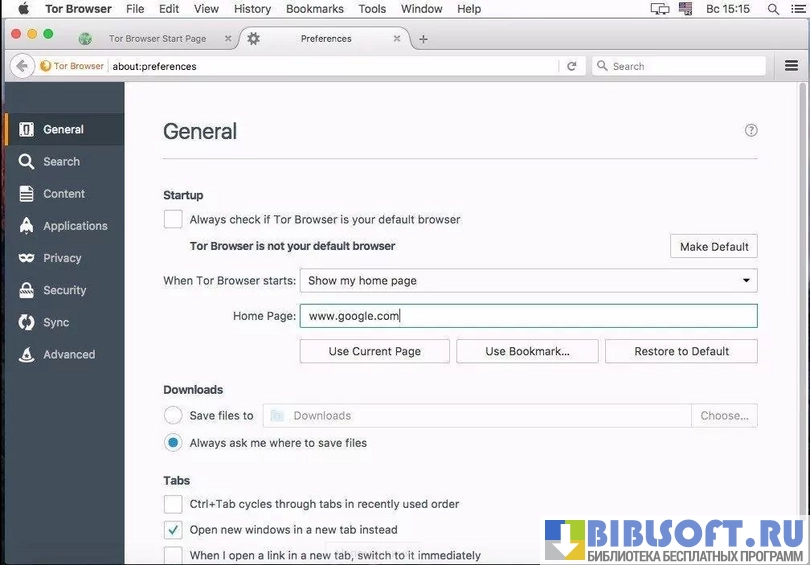Image resolution: width=810 pixels, height=565 pixels.
Task: Enable always check default browser checkbox
Action: (x=173, y=219)
